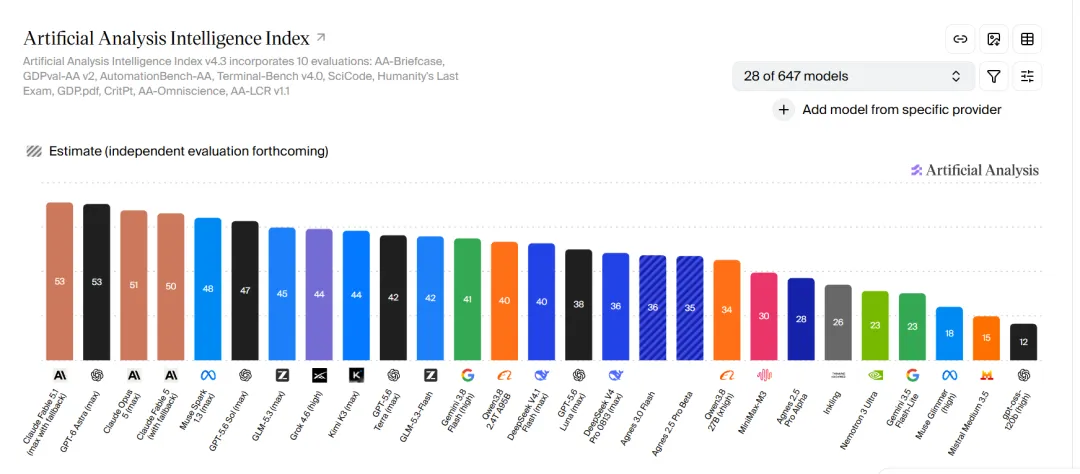
Task: Click the gpt-oss-120b bar showing 12
Action: 1024,342
